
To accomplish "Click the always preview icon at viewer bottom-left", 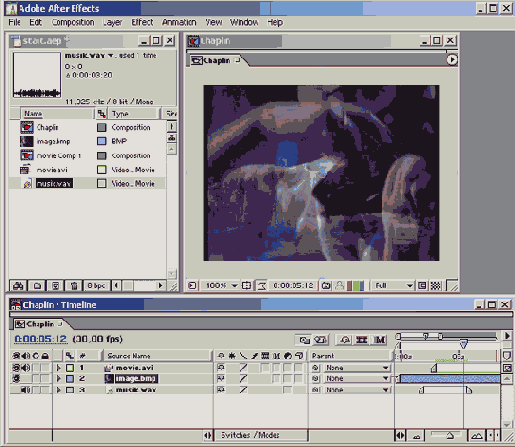I will pyautogui.click(x=192, y=286).
